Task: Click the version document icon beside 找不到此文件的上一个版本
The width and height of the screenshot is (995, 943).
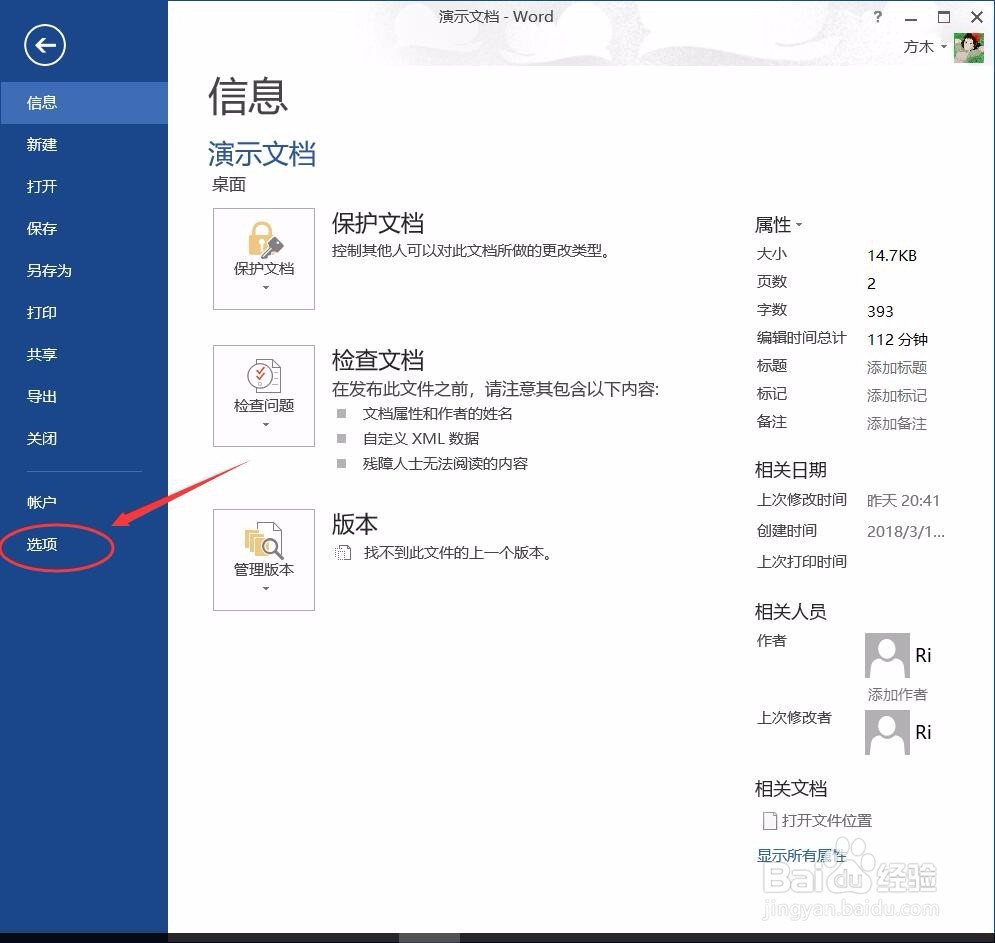Action: tap(343, 553)
